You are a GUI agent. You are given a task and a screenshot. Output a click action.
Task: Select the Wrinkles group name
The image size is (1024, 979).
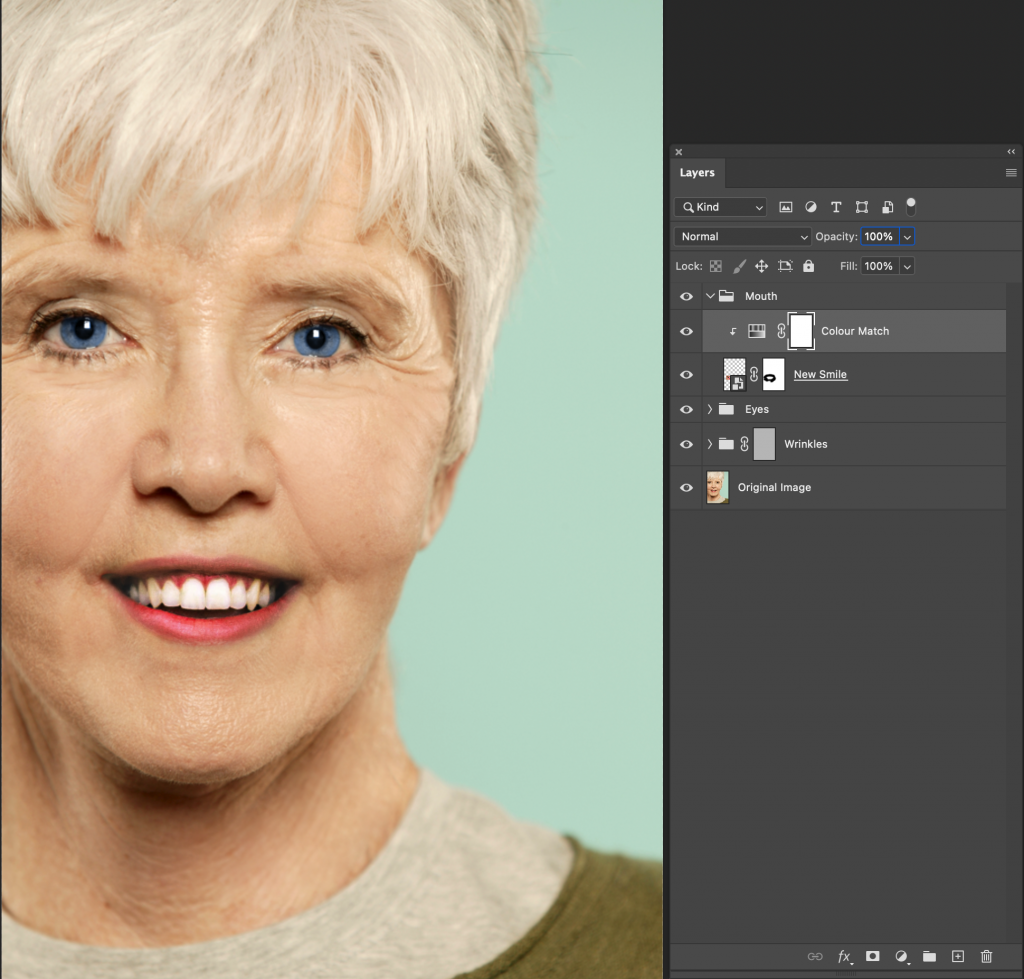805,444
